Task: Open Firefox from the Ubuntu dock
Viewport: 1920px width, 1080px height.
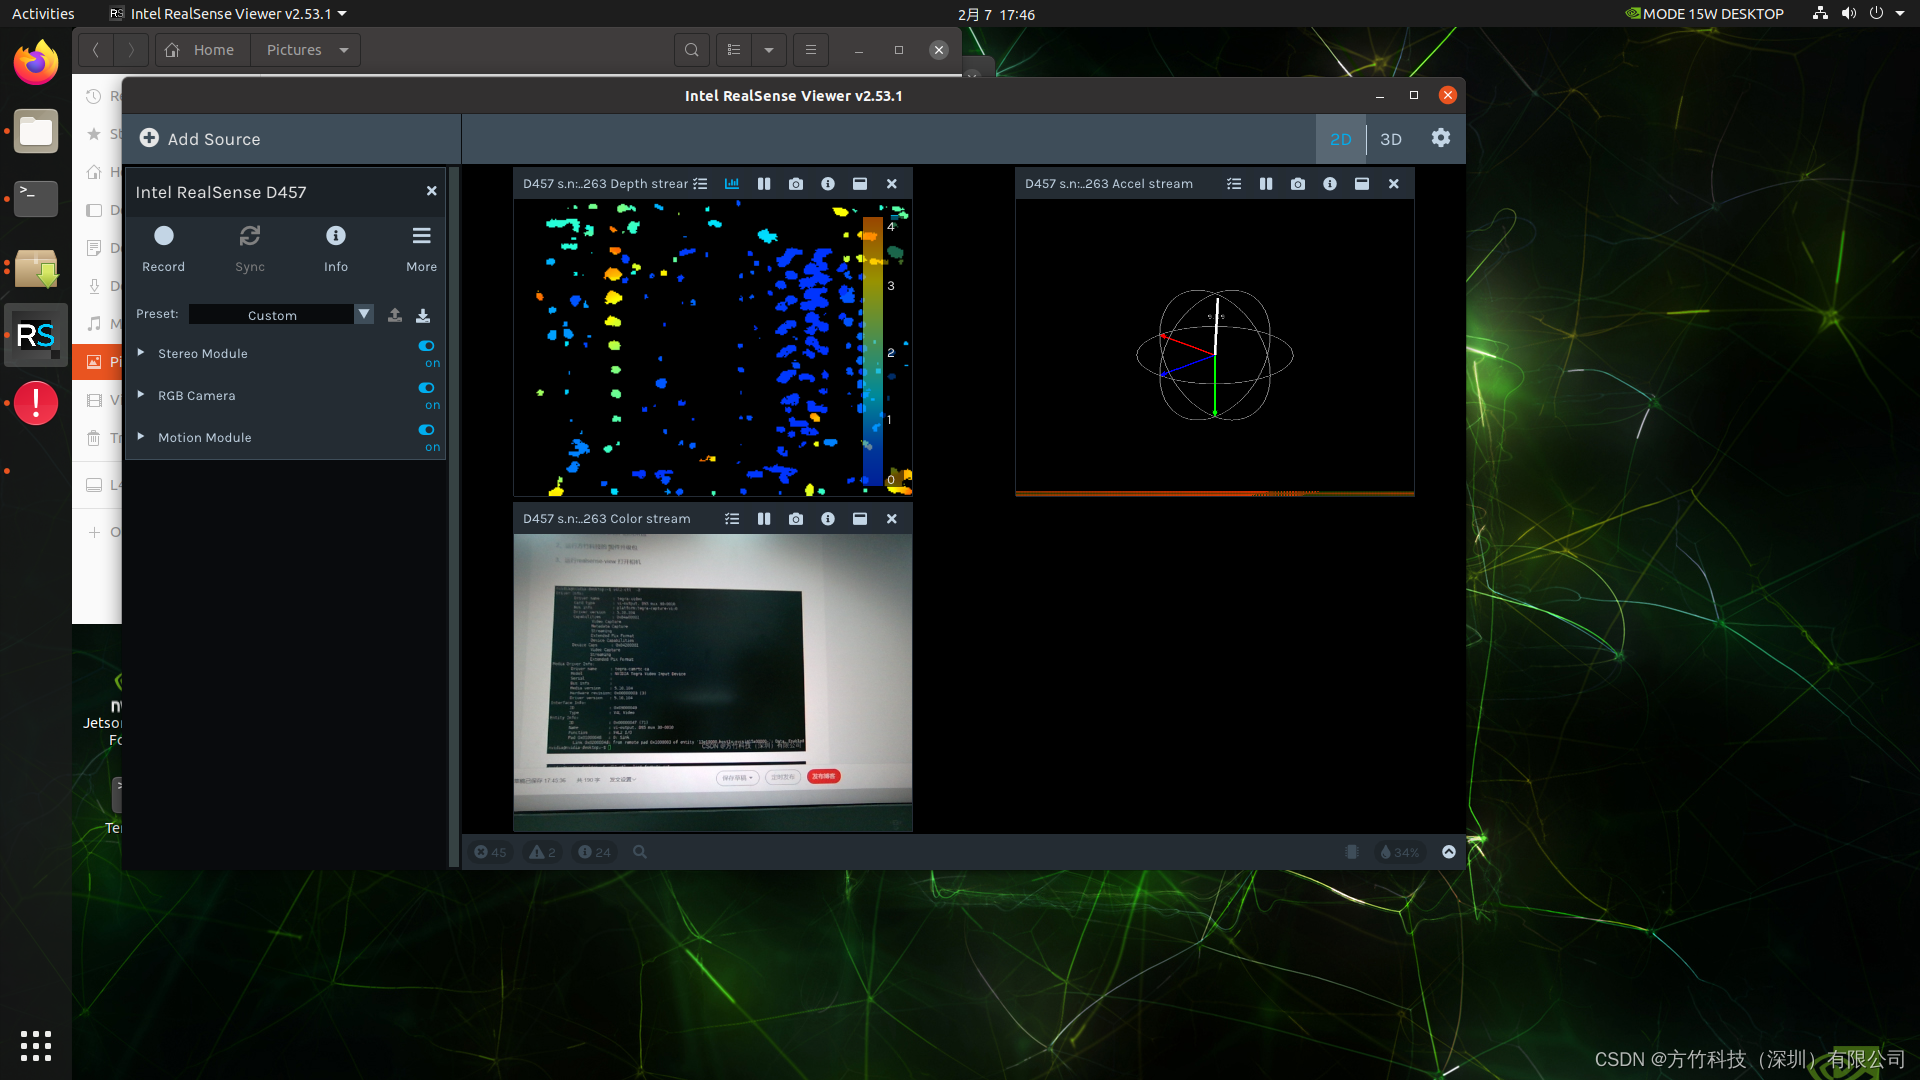Action: [36, 63]
